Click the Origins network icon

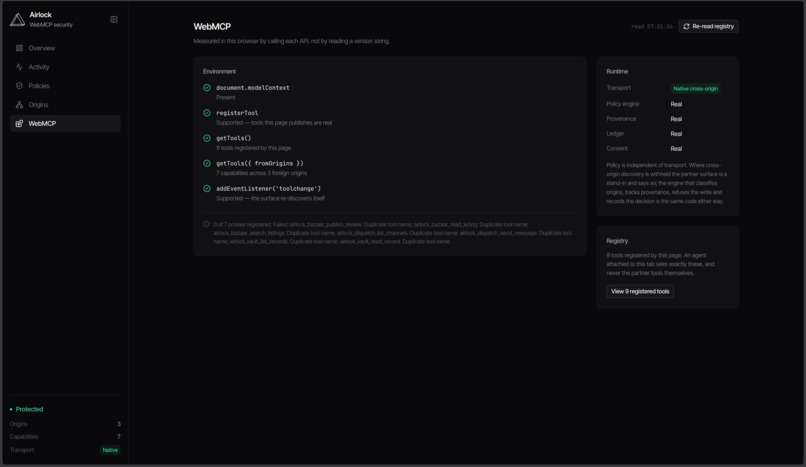point(19,105)
